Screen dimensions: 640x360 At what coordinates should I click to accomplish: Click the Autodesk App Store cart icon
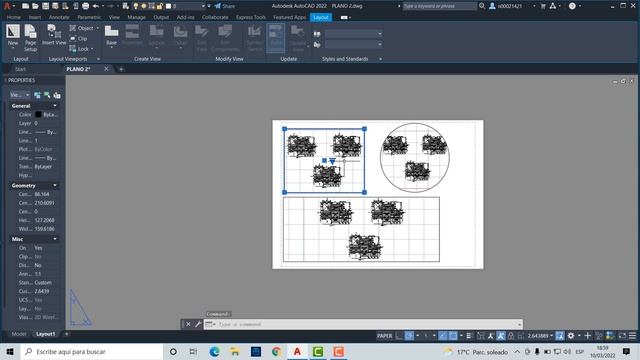pos(543,6)
